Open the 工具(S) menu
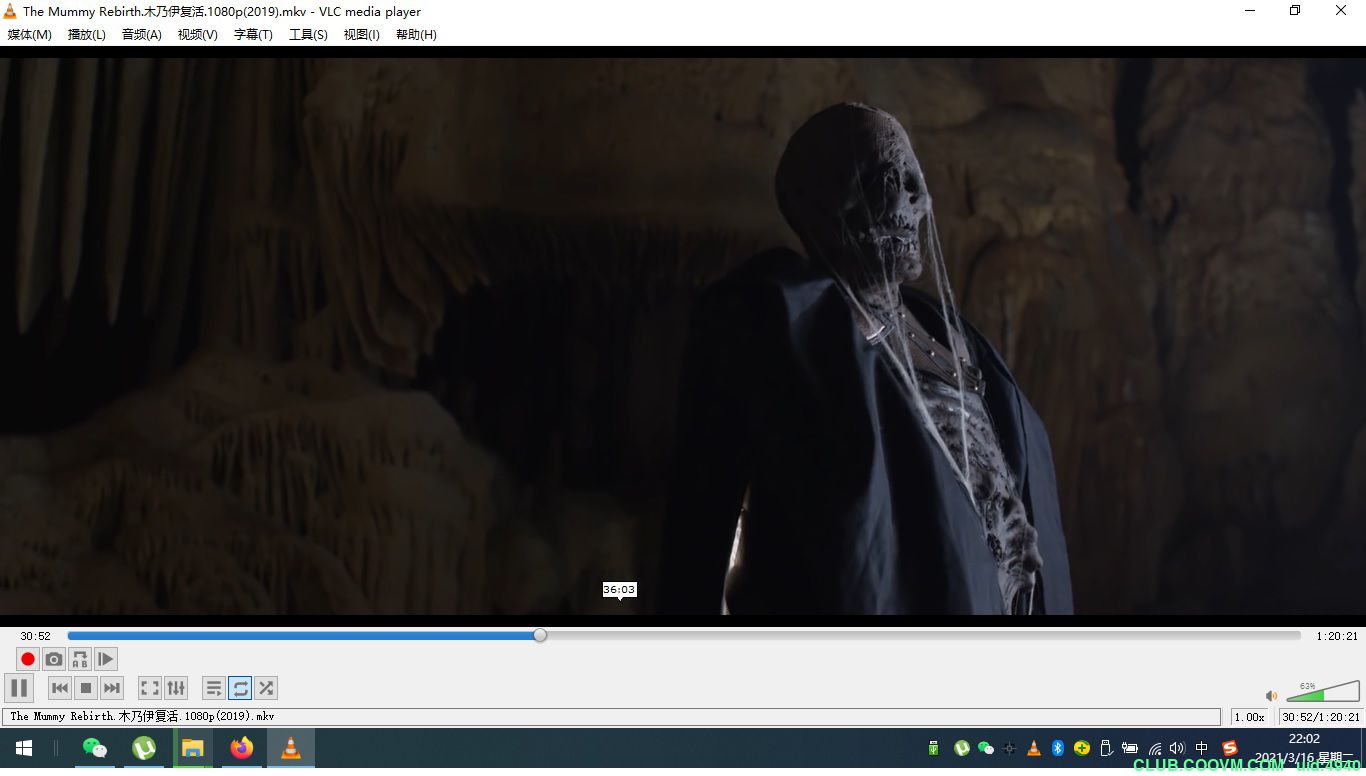The image size is (1366, 776). (308, 34)
